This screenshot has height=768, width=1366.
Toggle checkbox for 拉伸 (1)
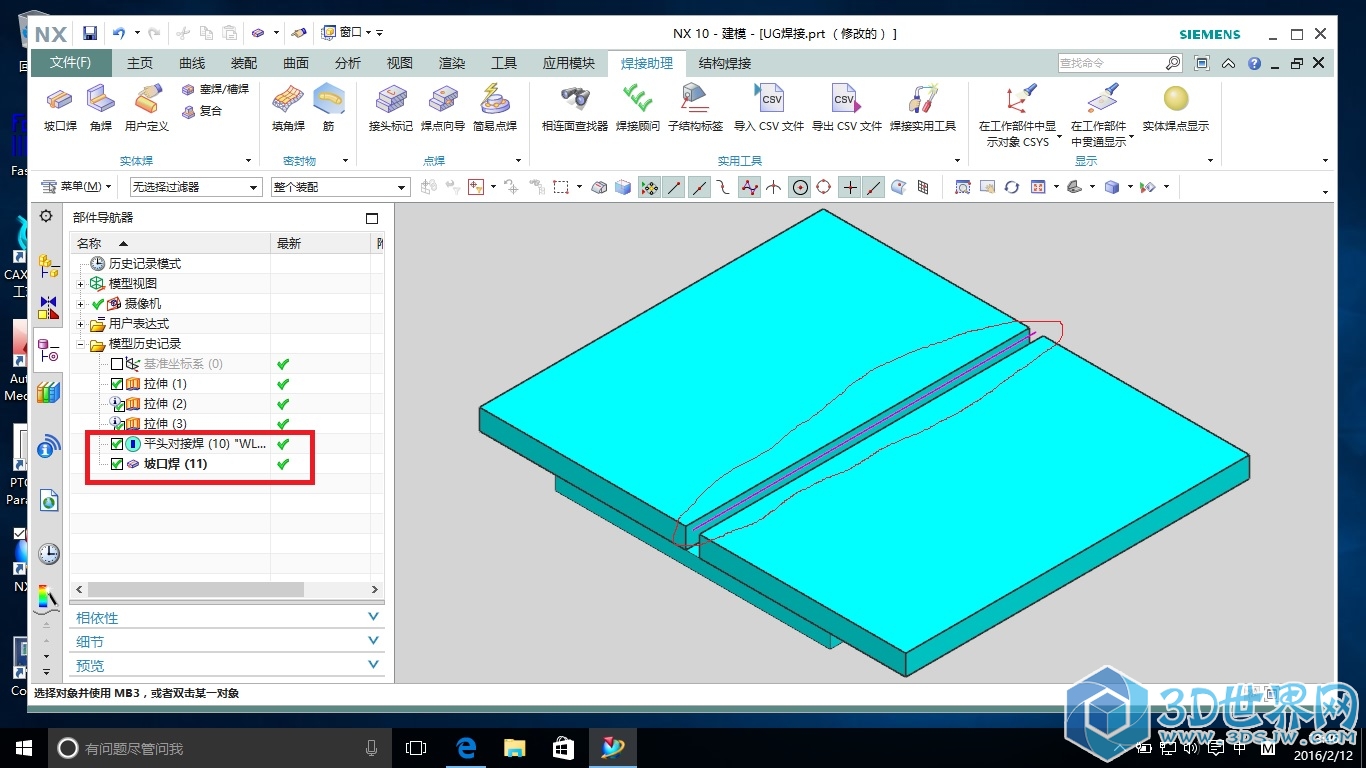117,384
